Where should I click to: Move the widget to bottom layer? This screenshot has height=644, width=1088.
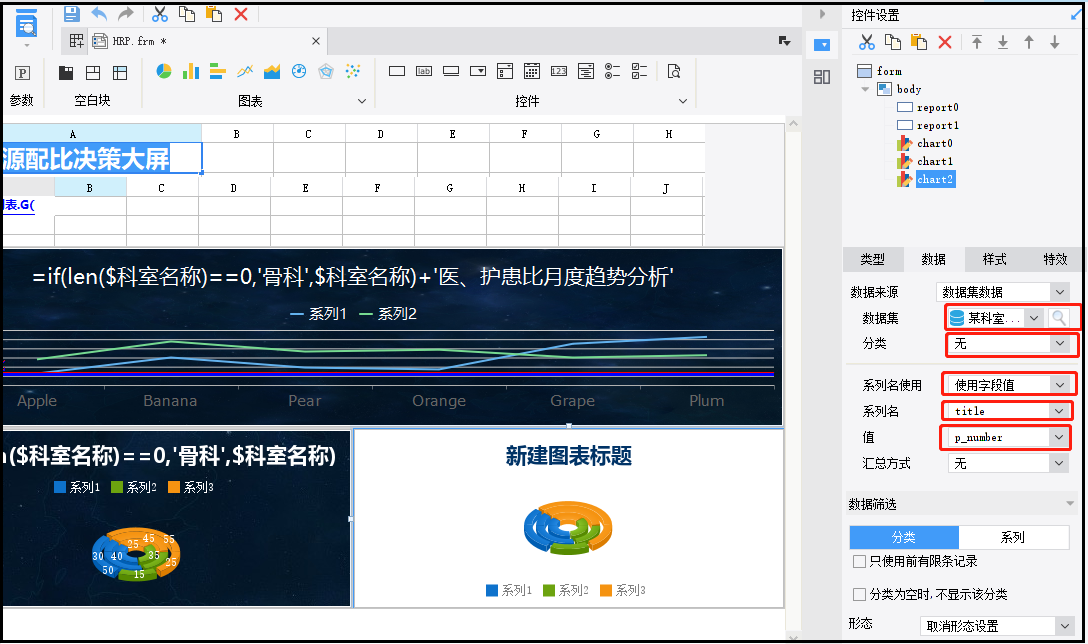[x=1003, y=42]
